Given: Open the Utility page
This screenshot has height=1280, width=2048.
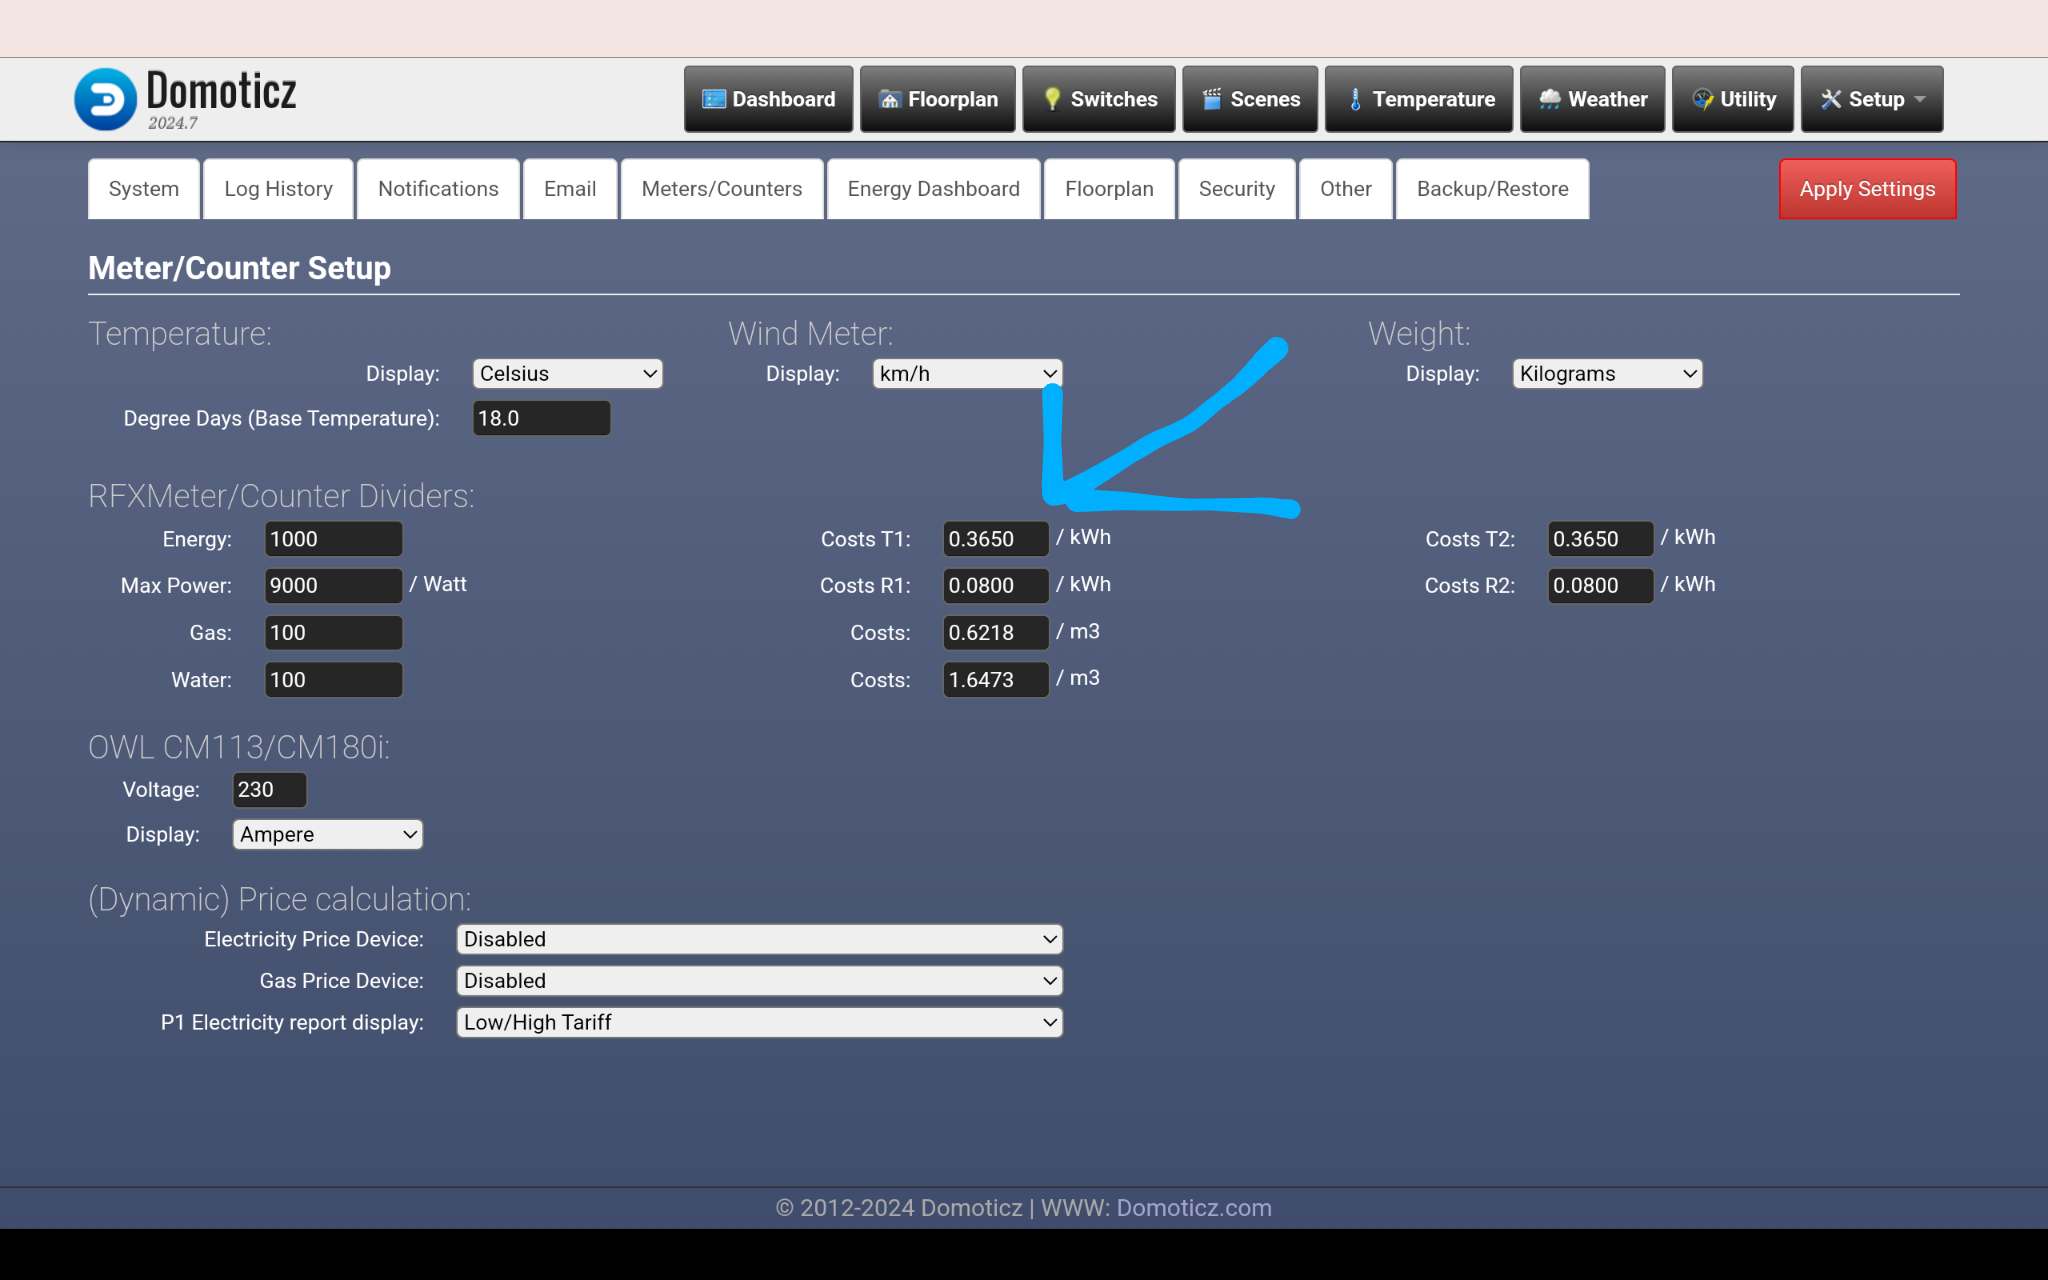Looking at the screenshot, I should [x=1733, y=99].
